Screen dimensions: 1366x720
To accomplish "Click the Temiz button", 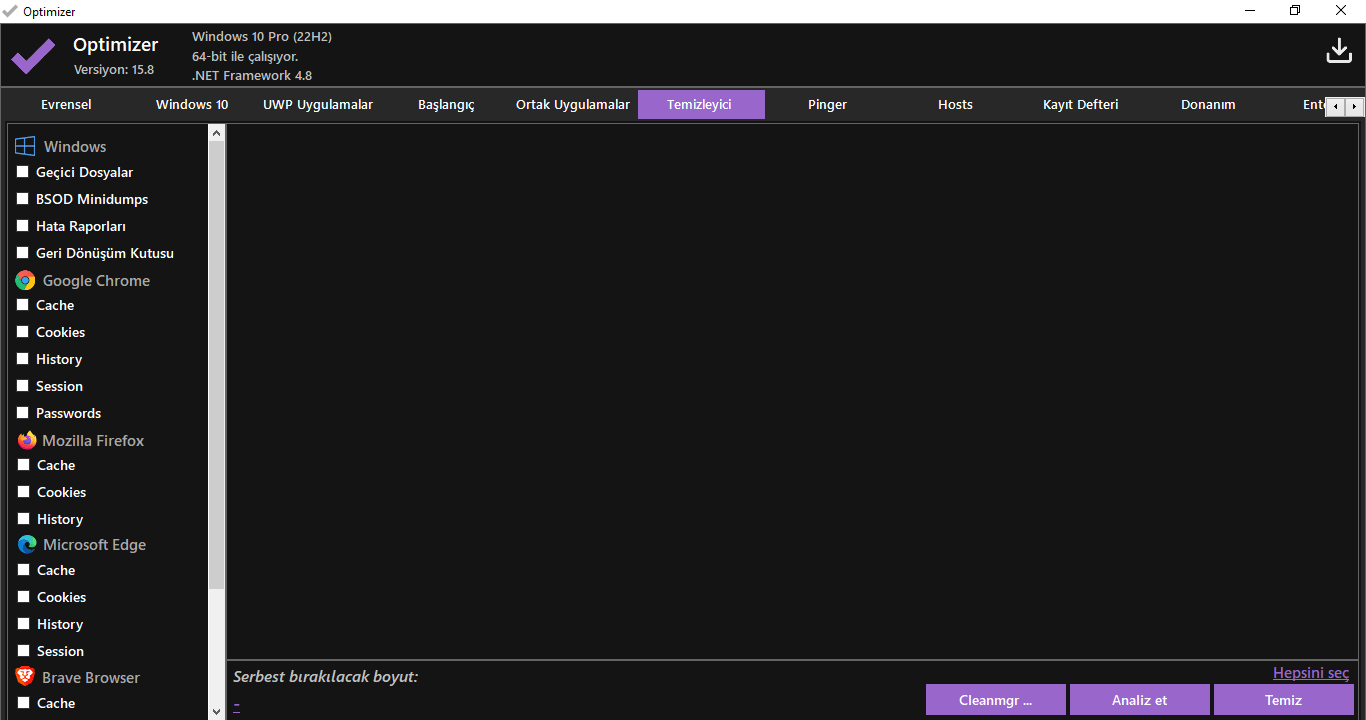I will point(1284,700).
